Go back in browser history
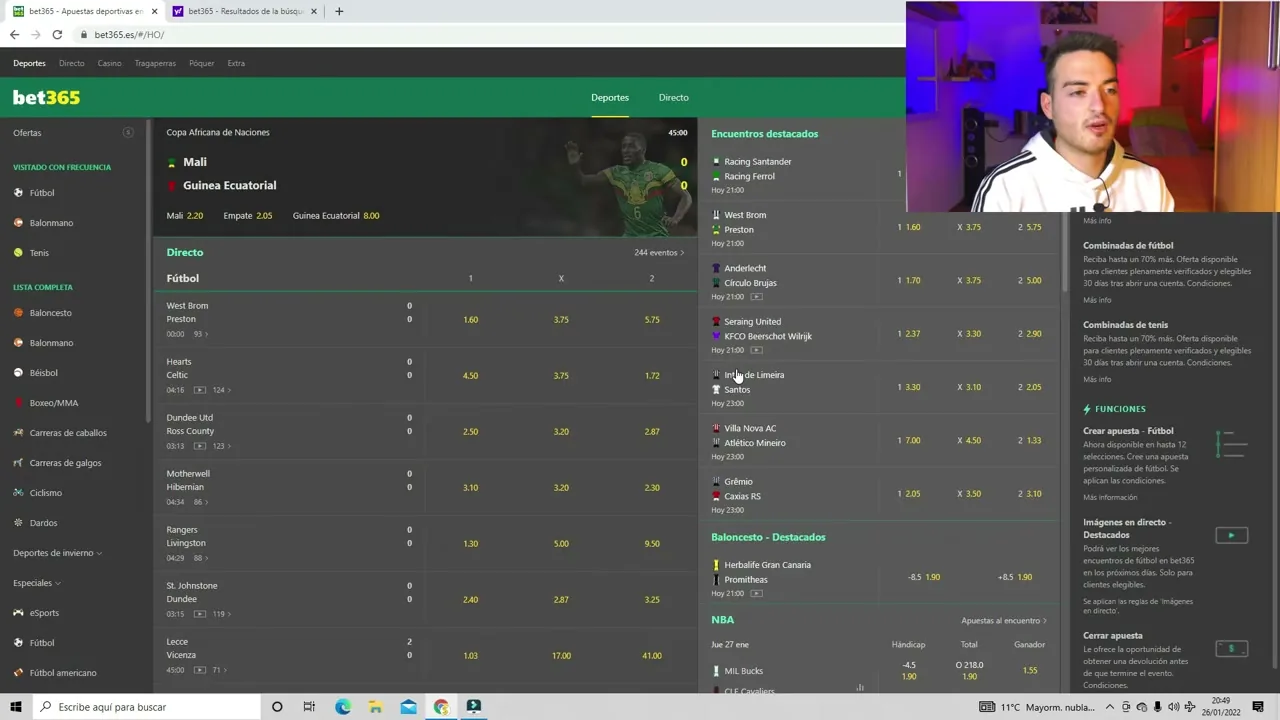 pyautogui.click(x=14, y=34)
